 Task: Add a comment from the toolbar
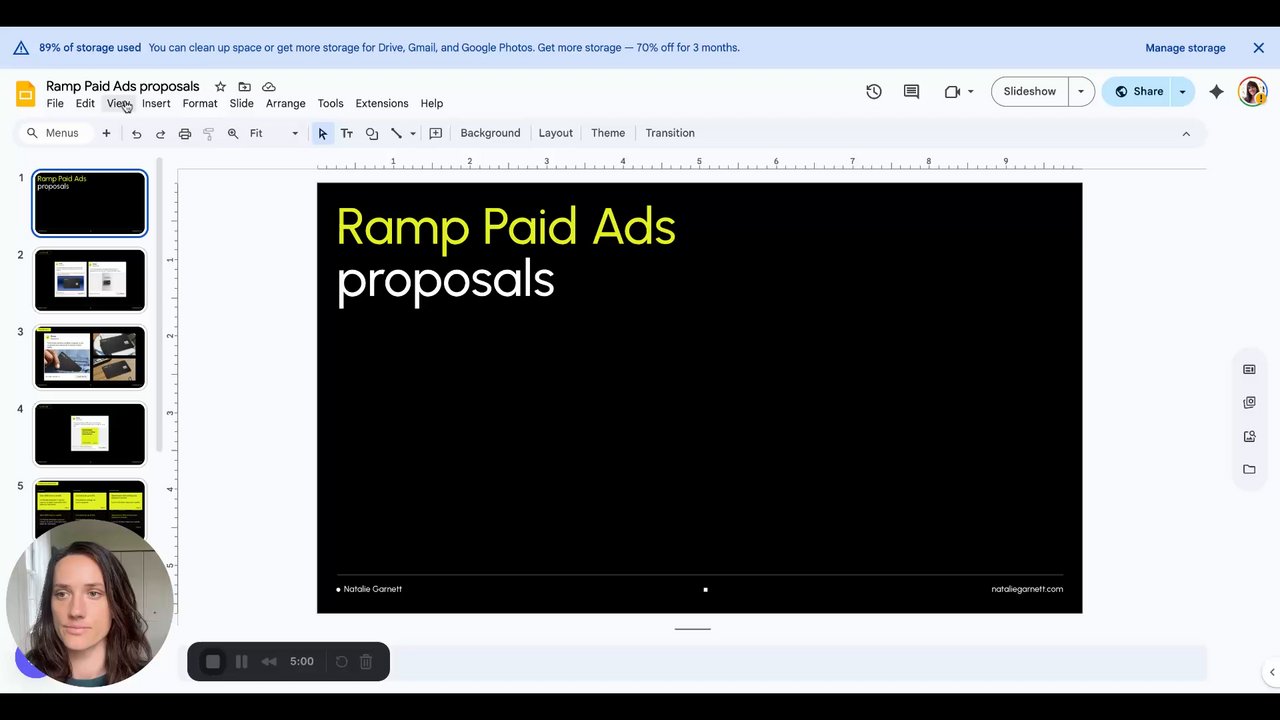(x=436, y=133)
